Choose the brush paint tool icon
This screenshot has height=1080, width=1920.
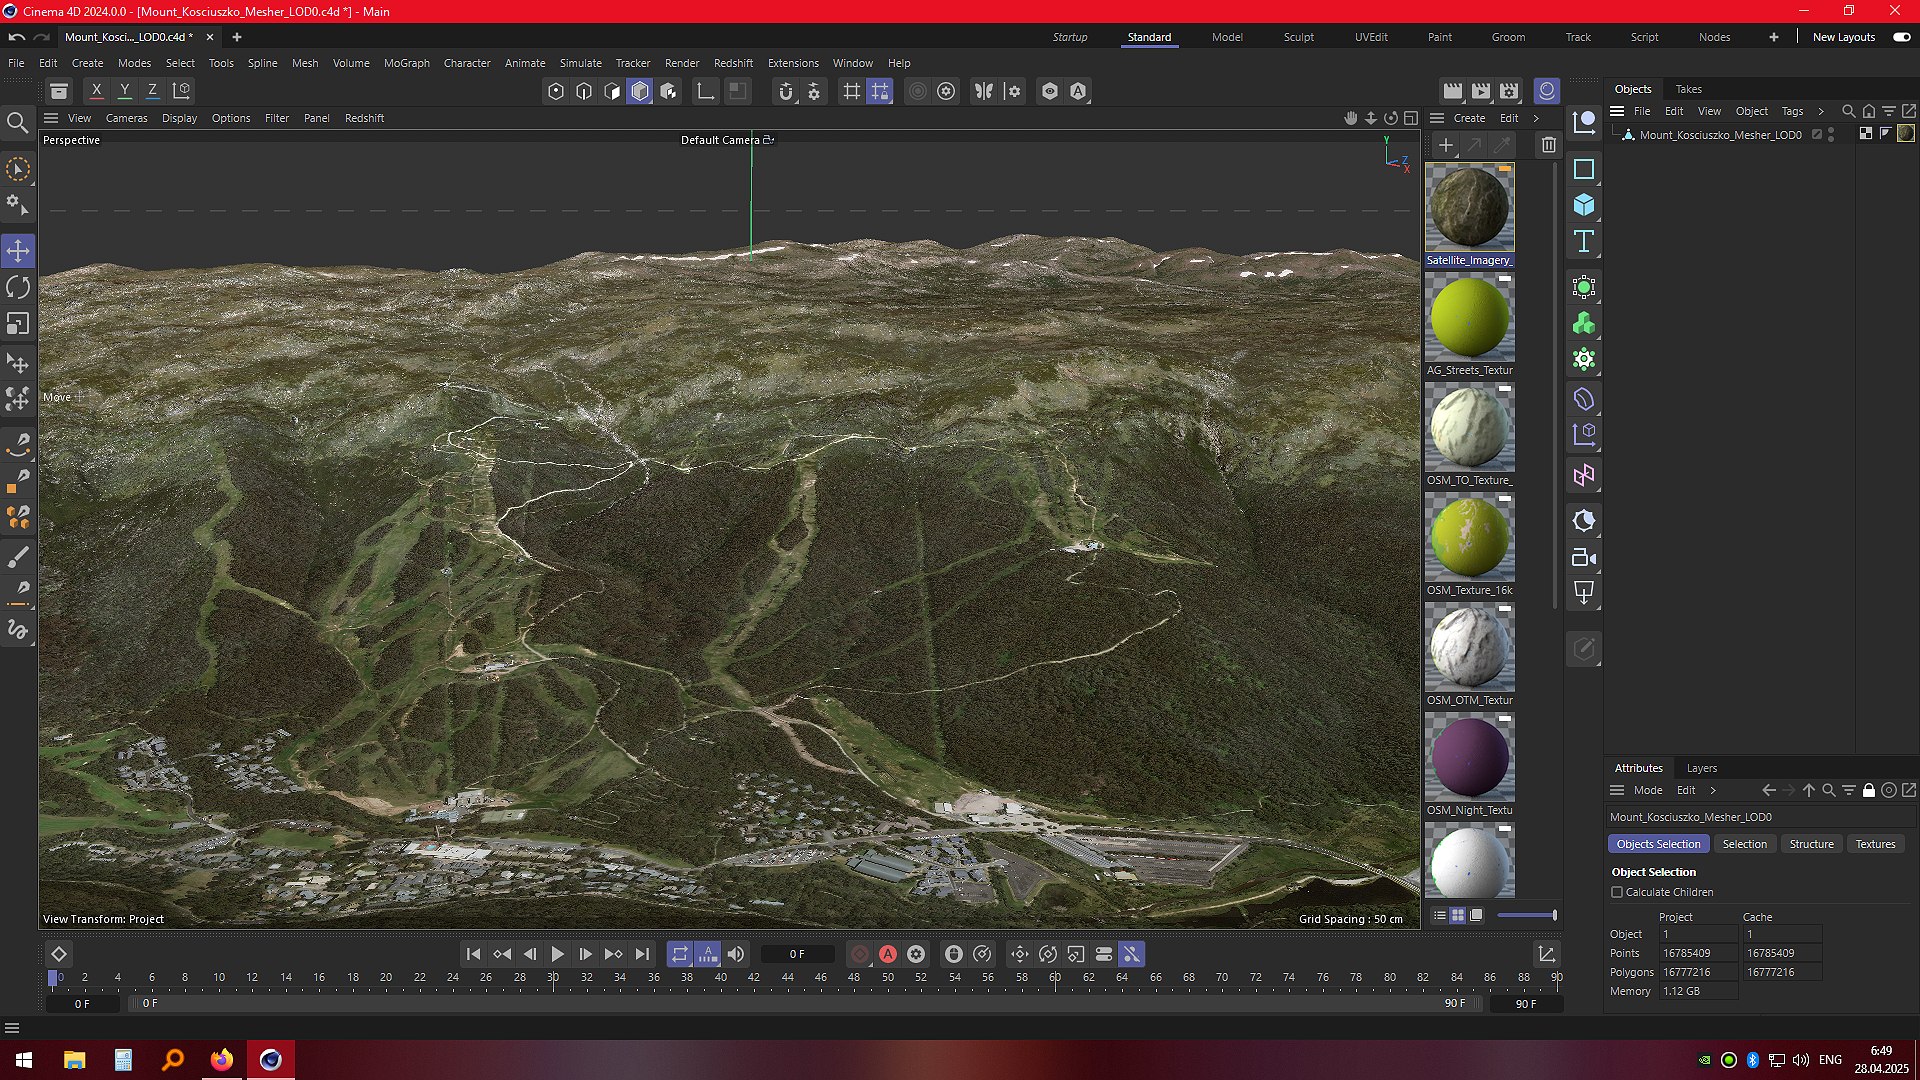pos(18,557)
